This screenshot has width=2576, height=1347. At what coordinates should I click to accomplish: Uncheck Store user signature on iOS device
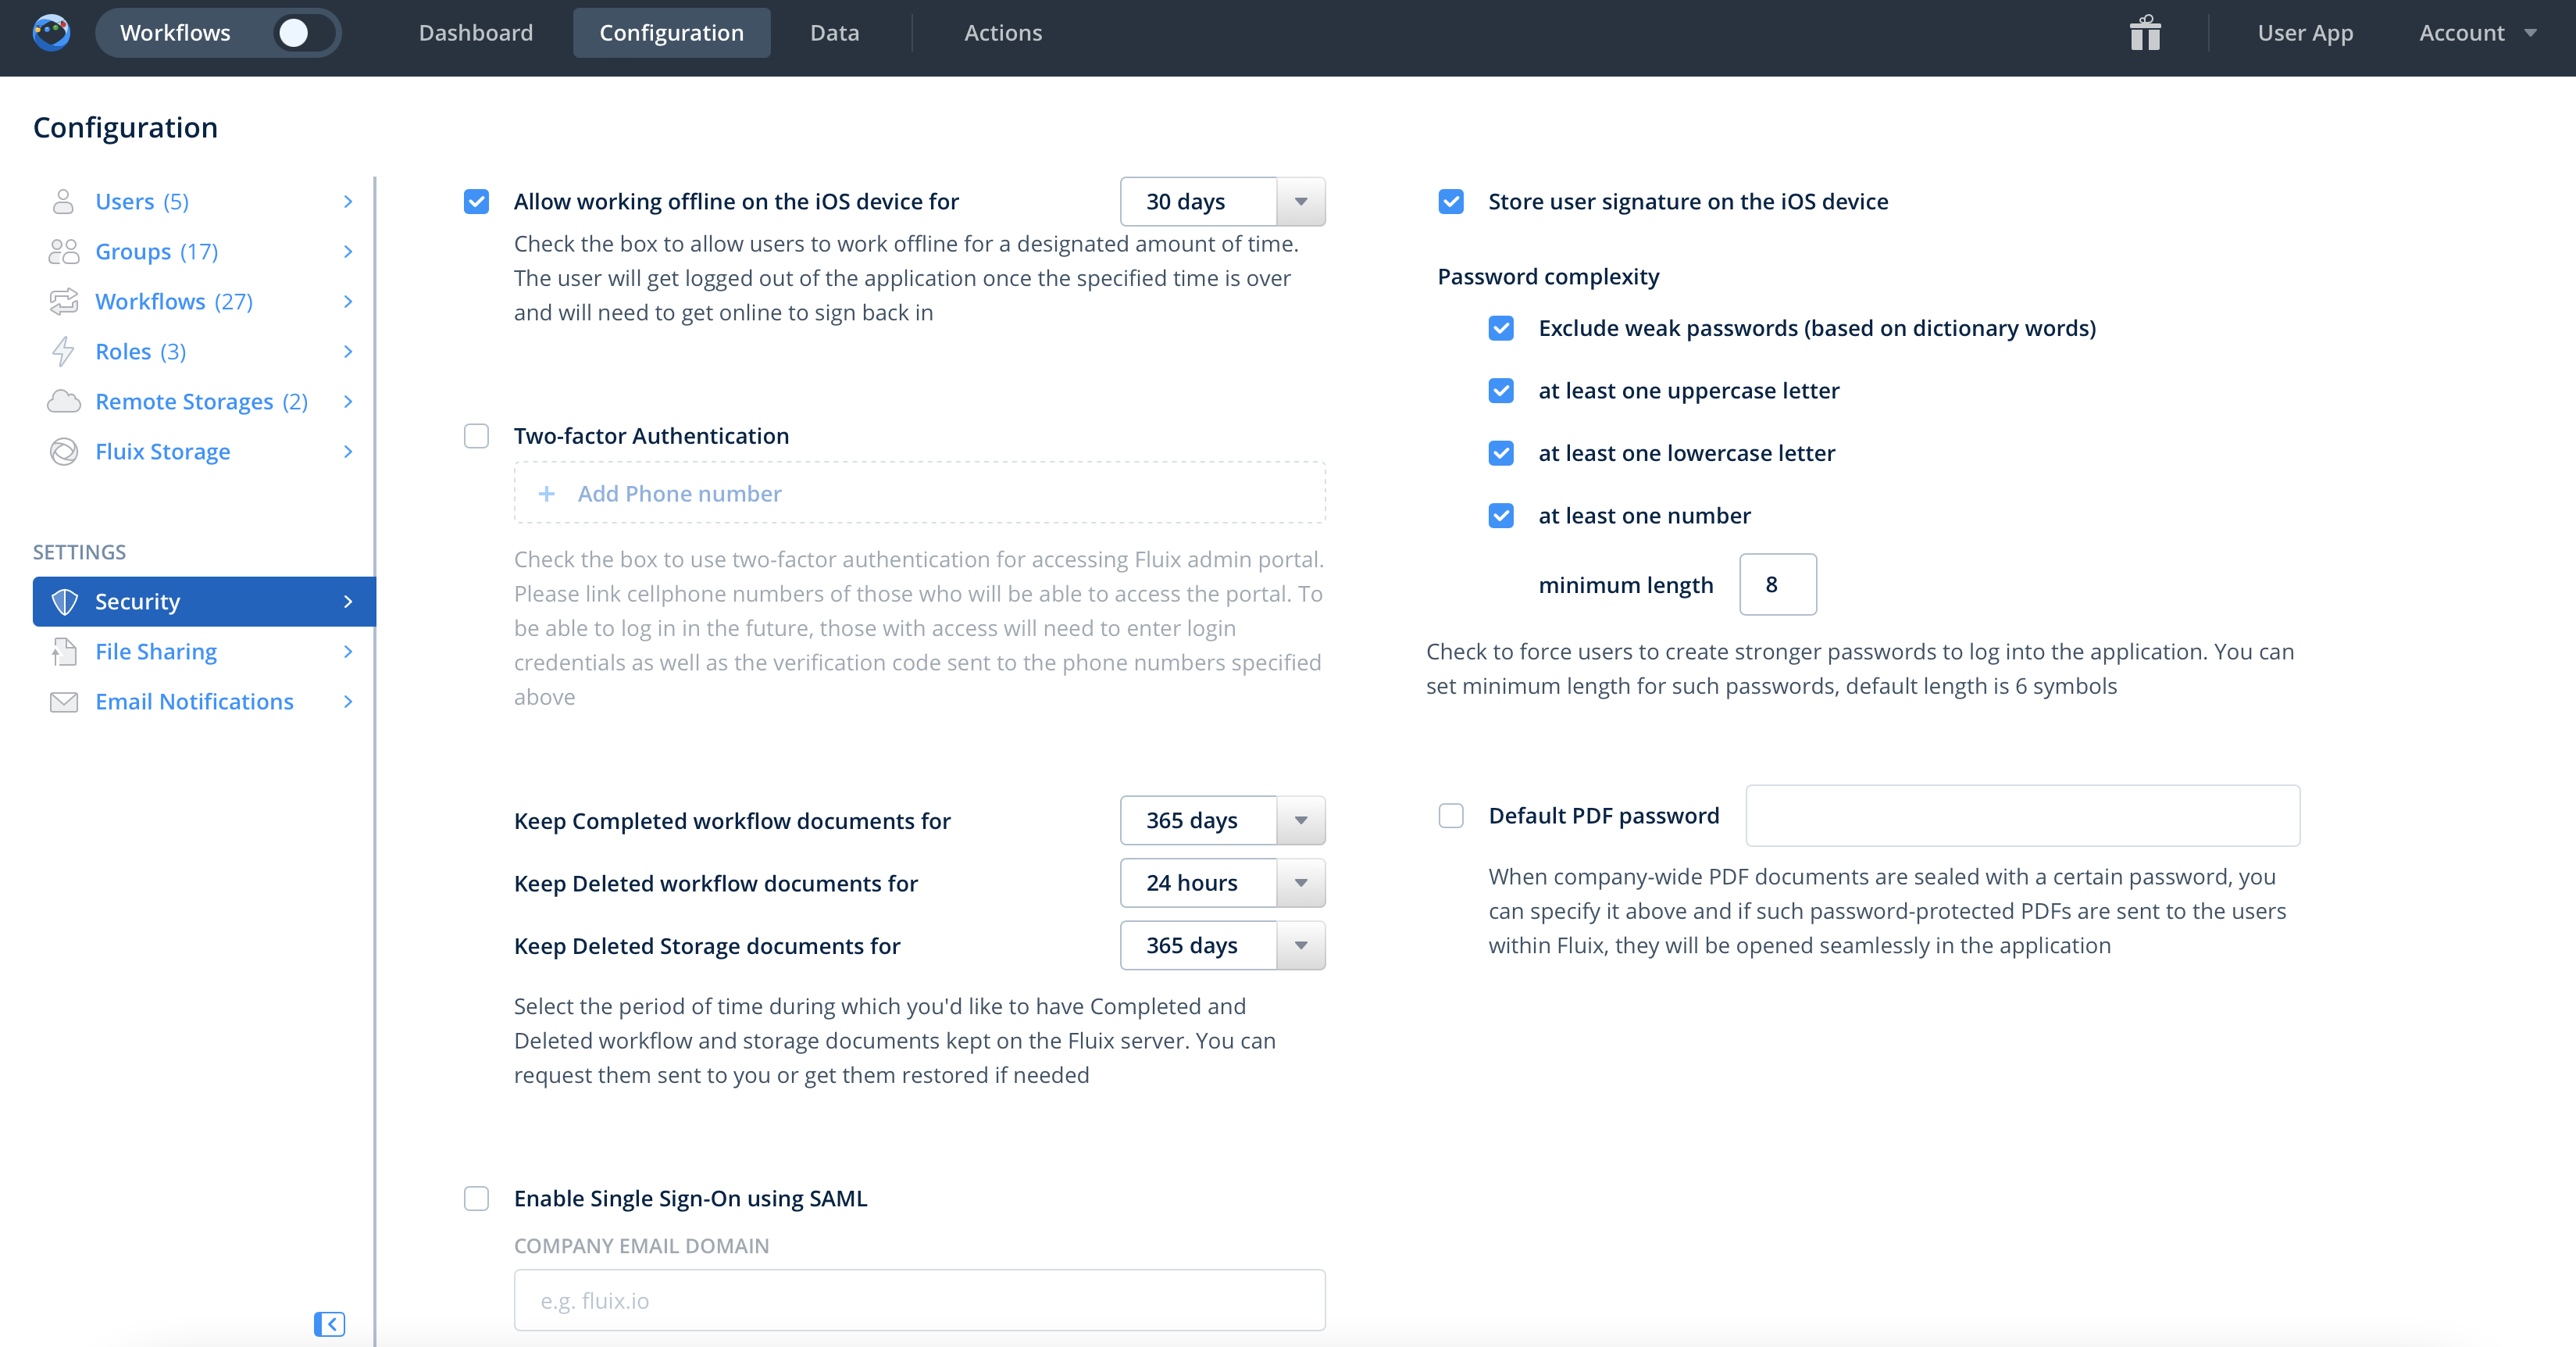(x=1450, y=202)
